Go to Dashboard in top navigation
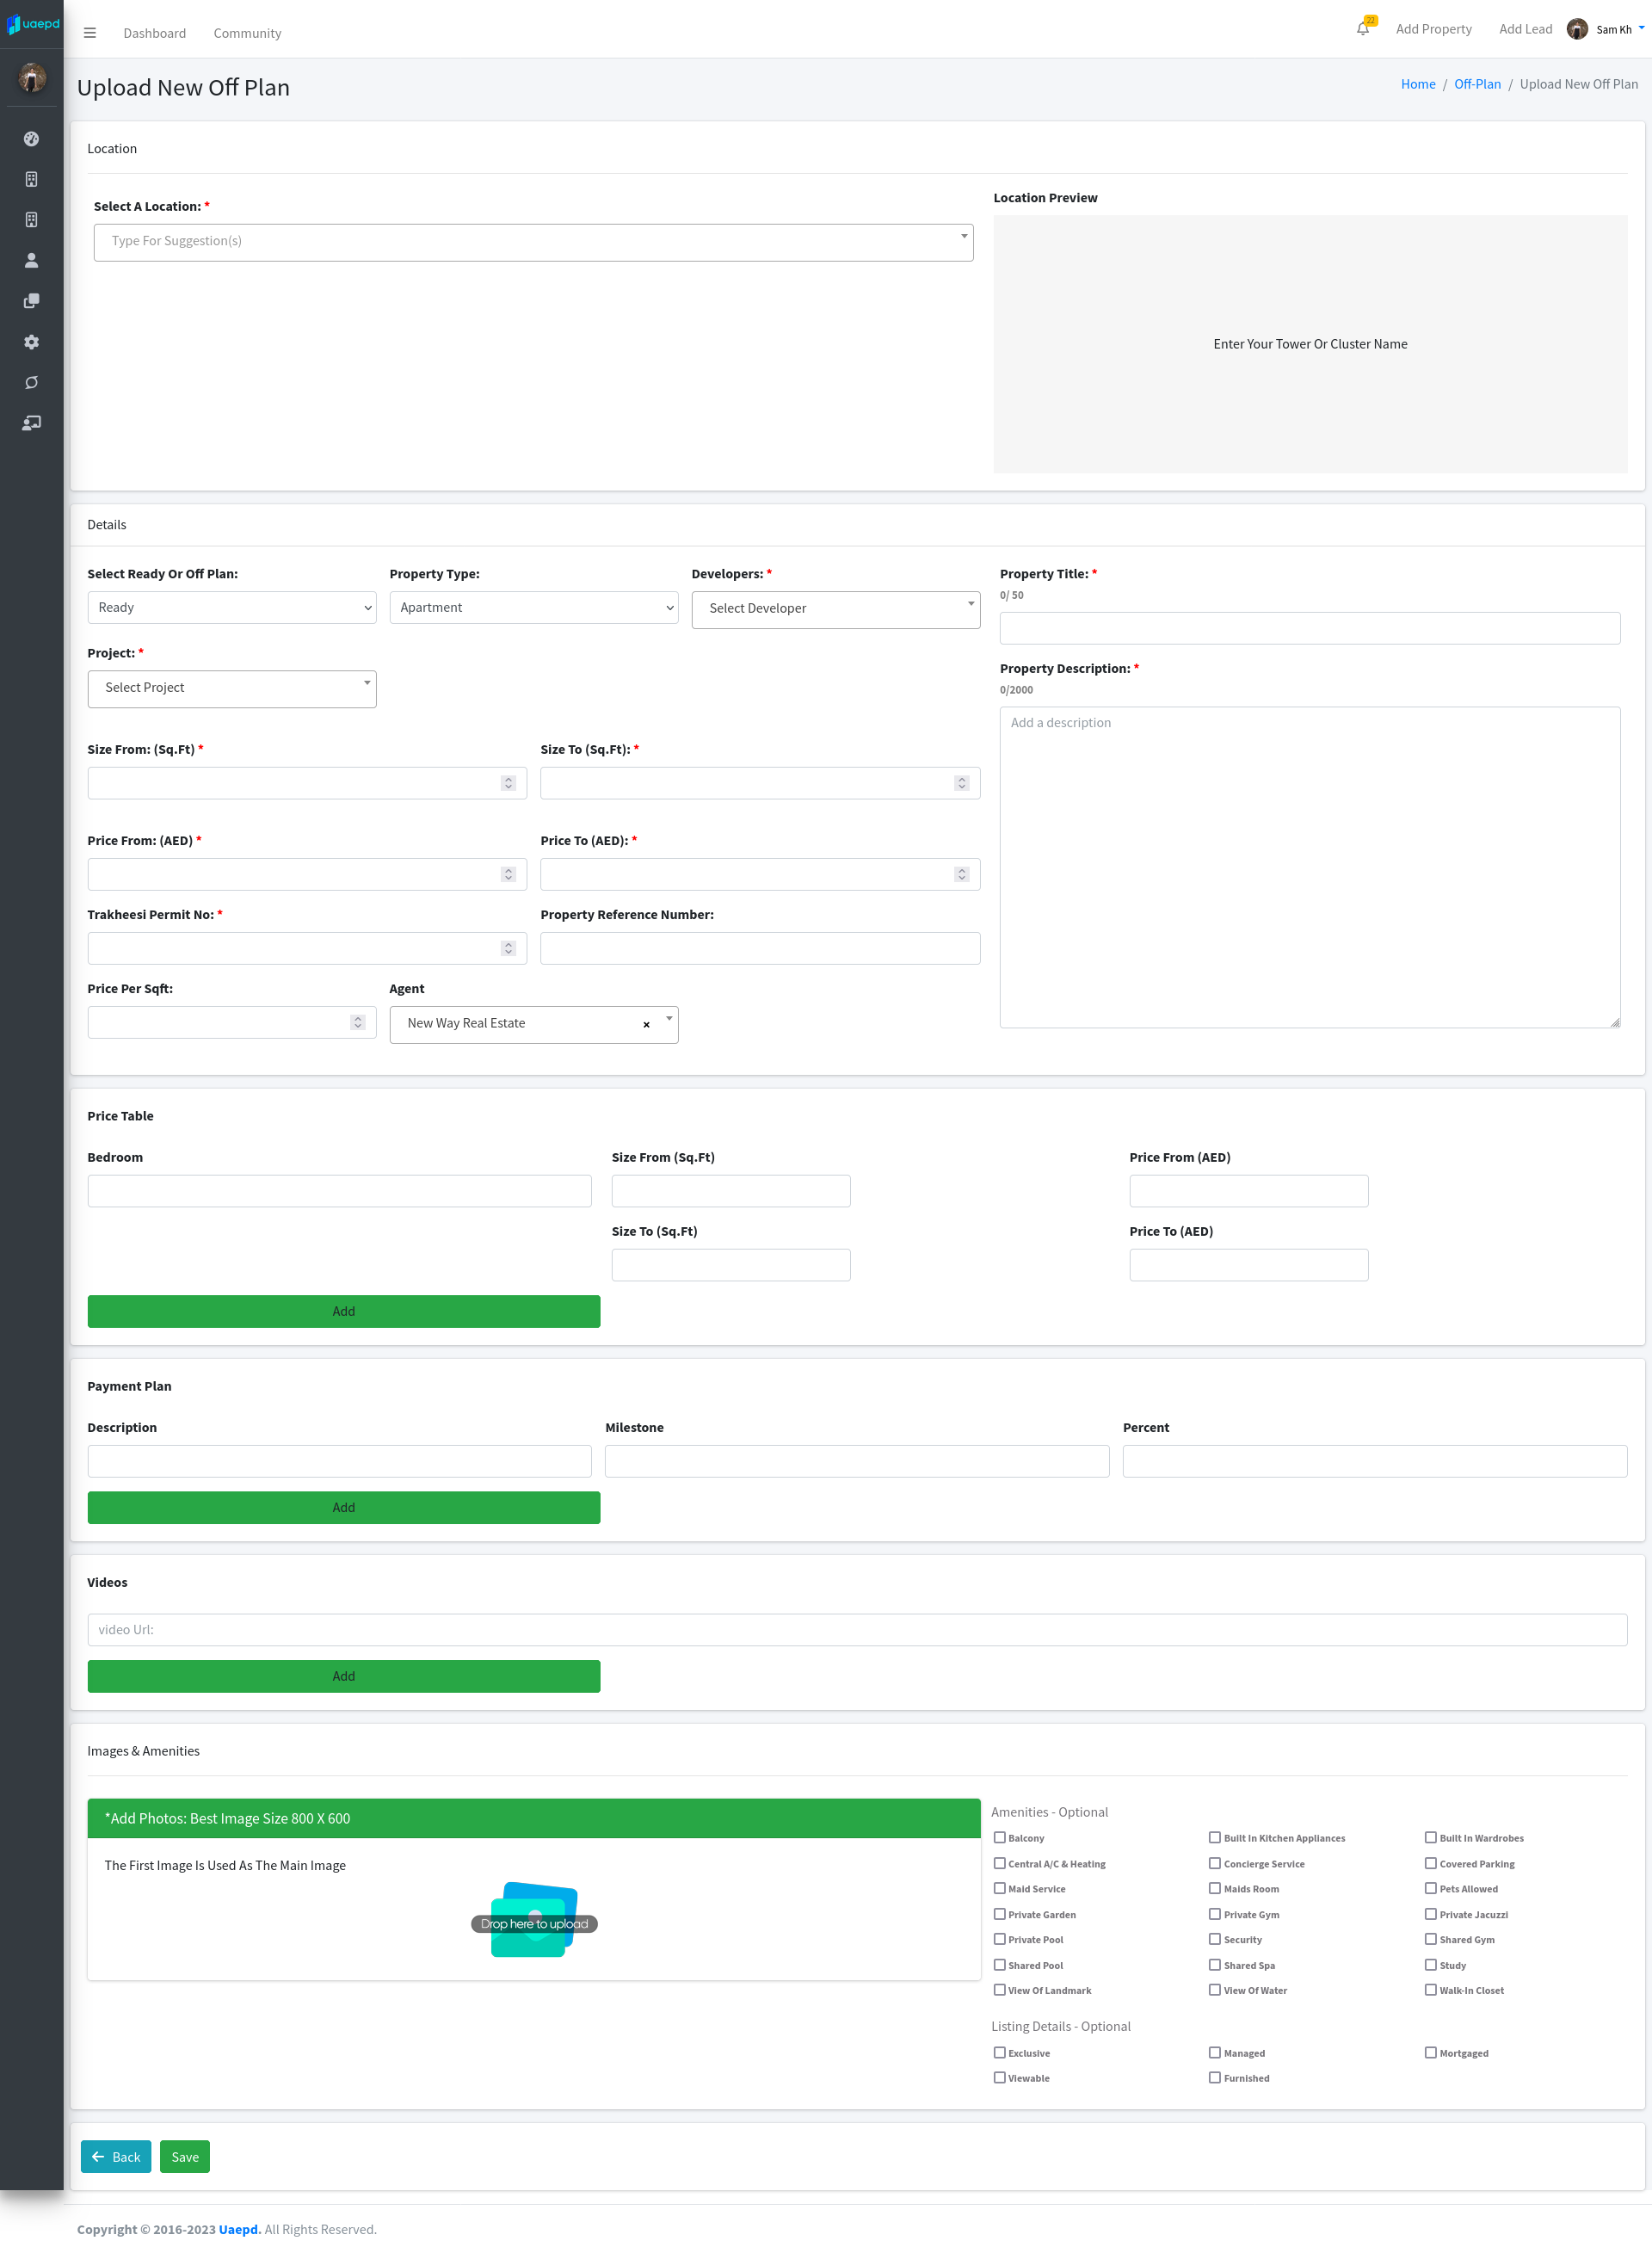Image resolution: width=1652 pixels, height=2253 pixels. (x=154, y=33)
